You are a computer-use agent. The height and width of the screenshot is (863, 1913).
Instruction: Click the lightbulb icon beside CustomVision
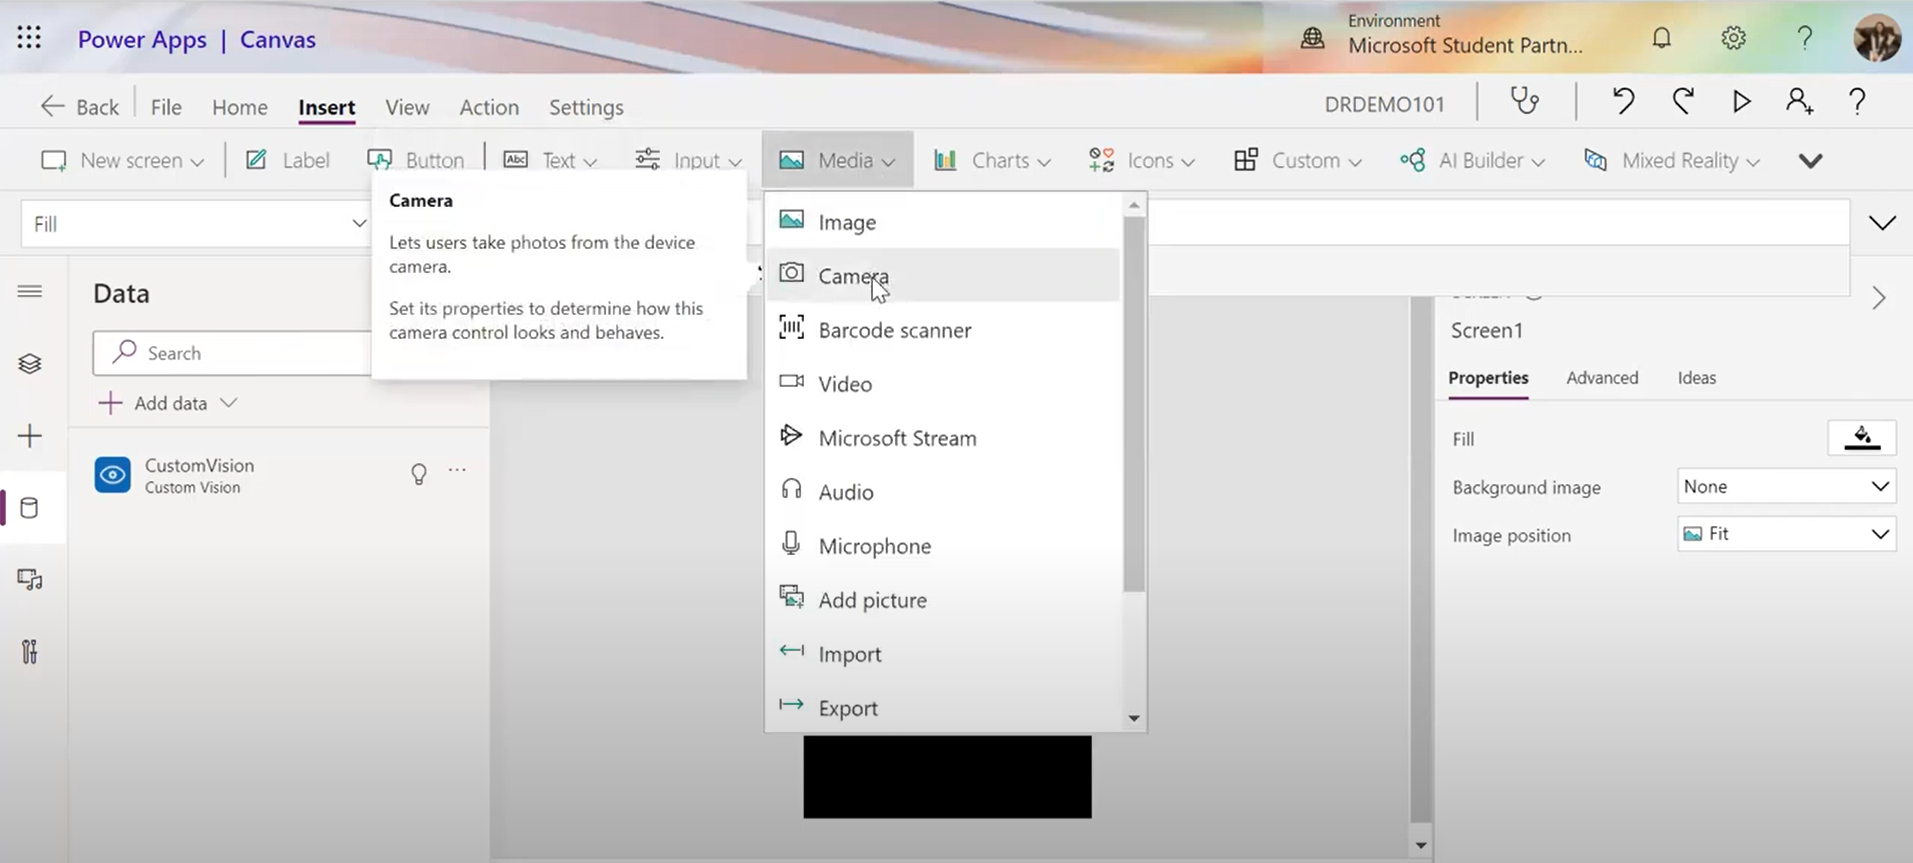419,474
